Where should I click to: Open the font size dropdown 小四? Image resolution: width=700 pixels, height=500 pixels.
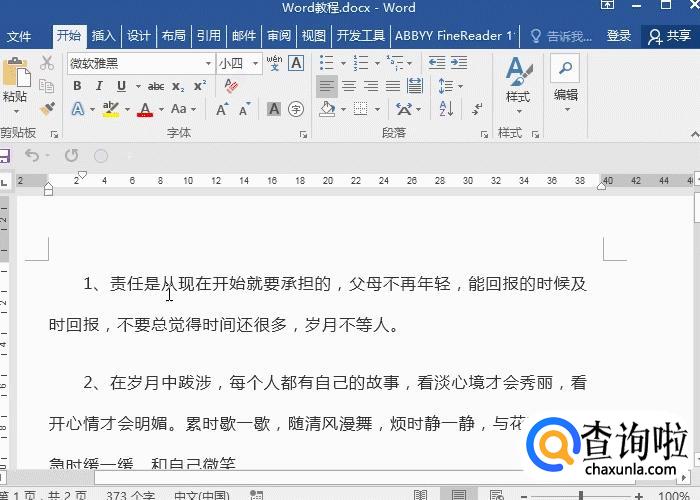coord(238,63)
